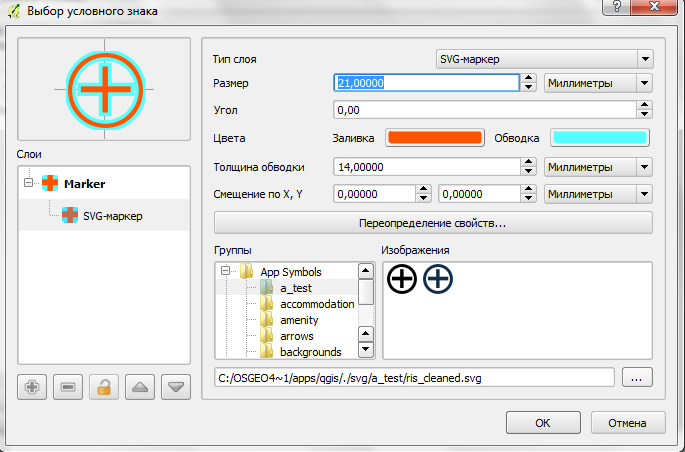Move layer down with the down arrow
Screen dimensions: 685x452
coord(176,387)
